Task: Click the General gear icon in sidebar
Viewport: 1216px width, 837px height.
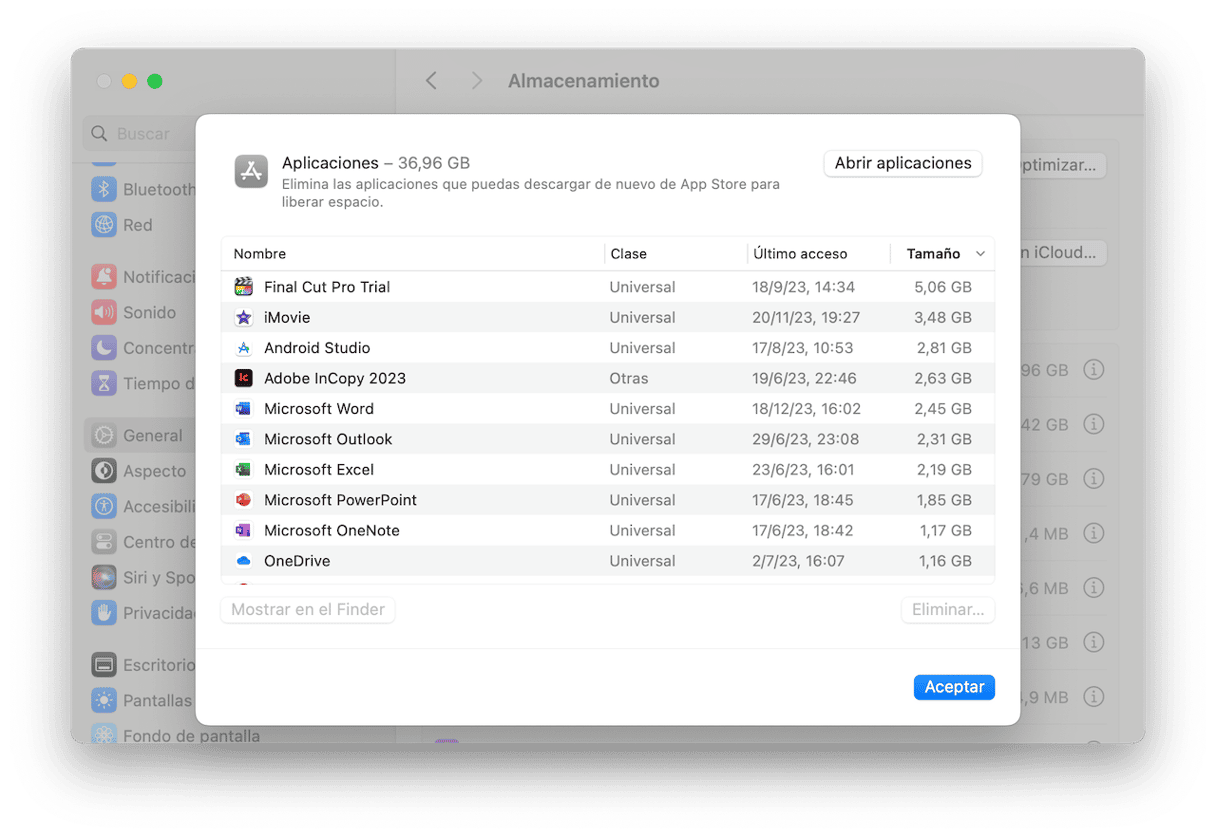Action: tap(104, 435)
